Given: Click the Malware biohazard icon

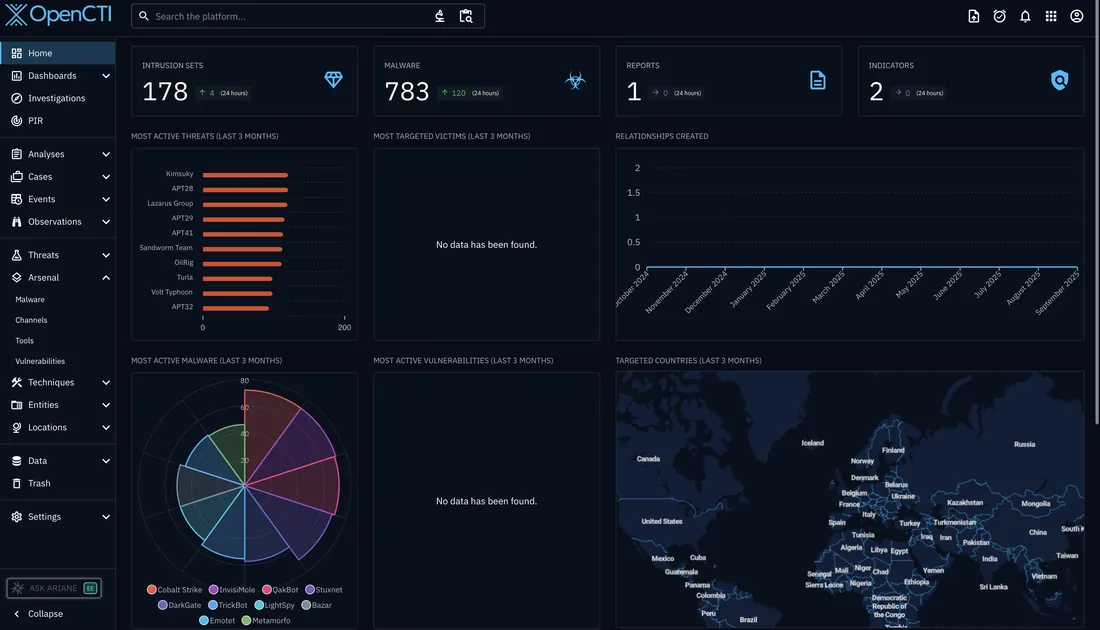Looking at the screenshot, I should [575, 81].
